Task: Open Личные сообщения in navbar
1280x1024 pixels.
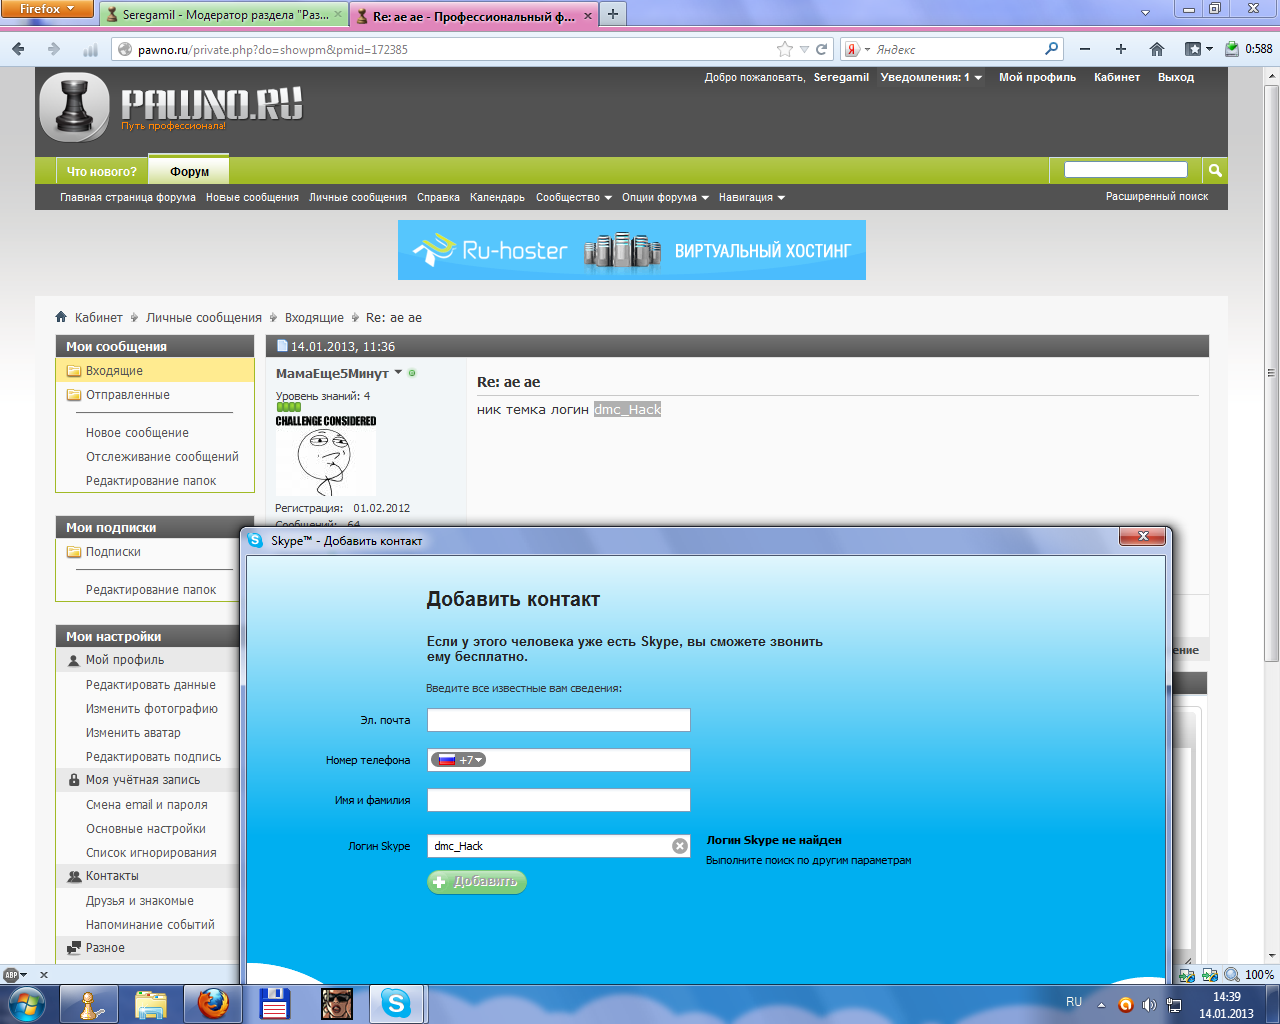Action: click(x=358, y=197)
